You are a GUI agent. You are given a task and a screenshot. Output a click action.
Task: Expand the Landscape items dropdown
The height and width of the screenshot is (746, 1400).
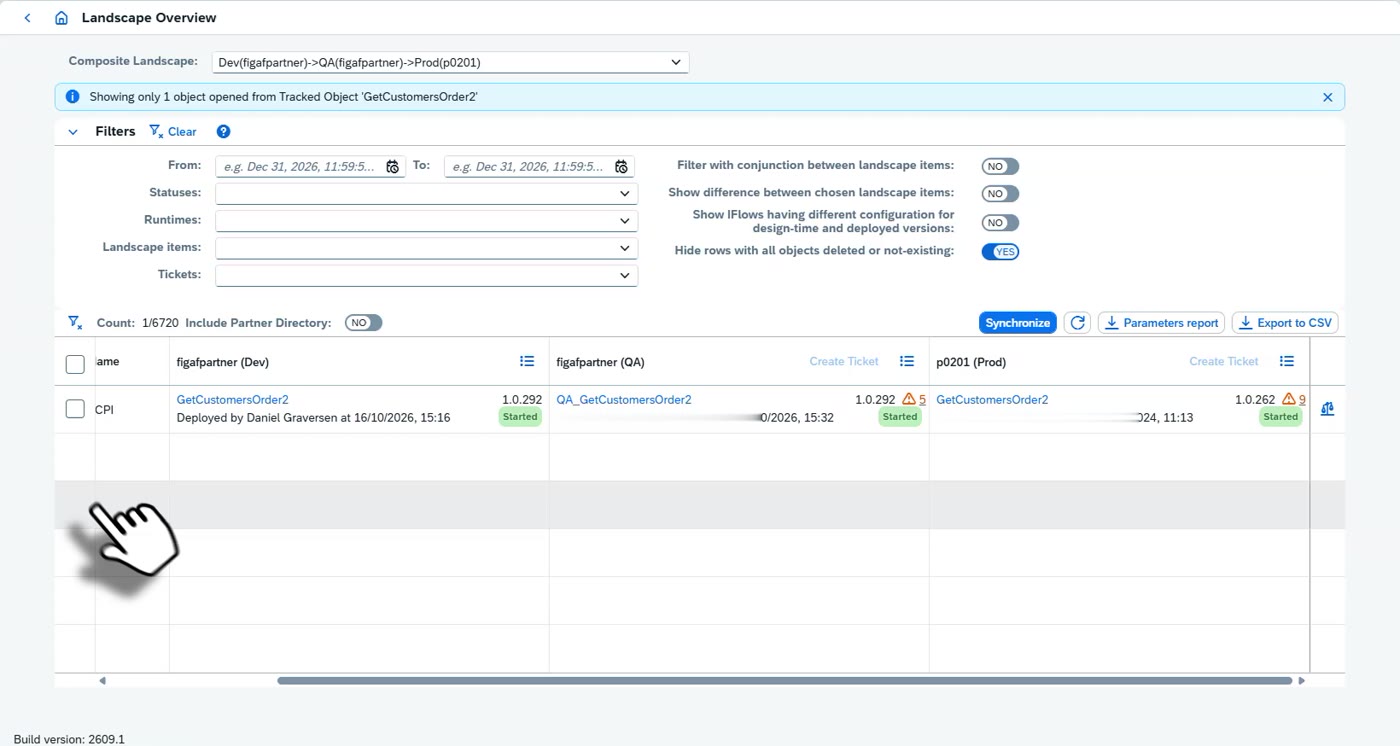tap(625, 248)
